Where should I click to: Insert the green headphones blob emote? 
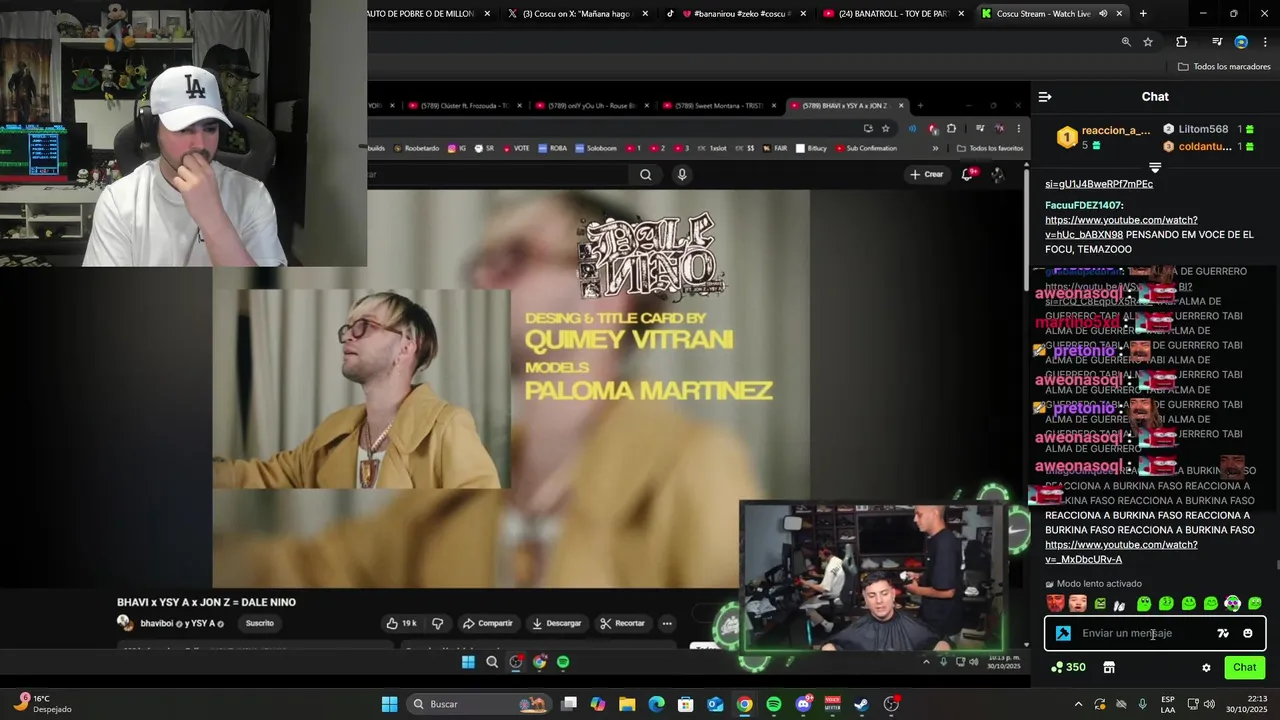click(x=1233, y=603)
